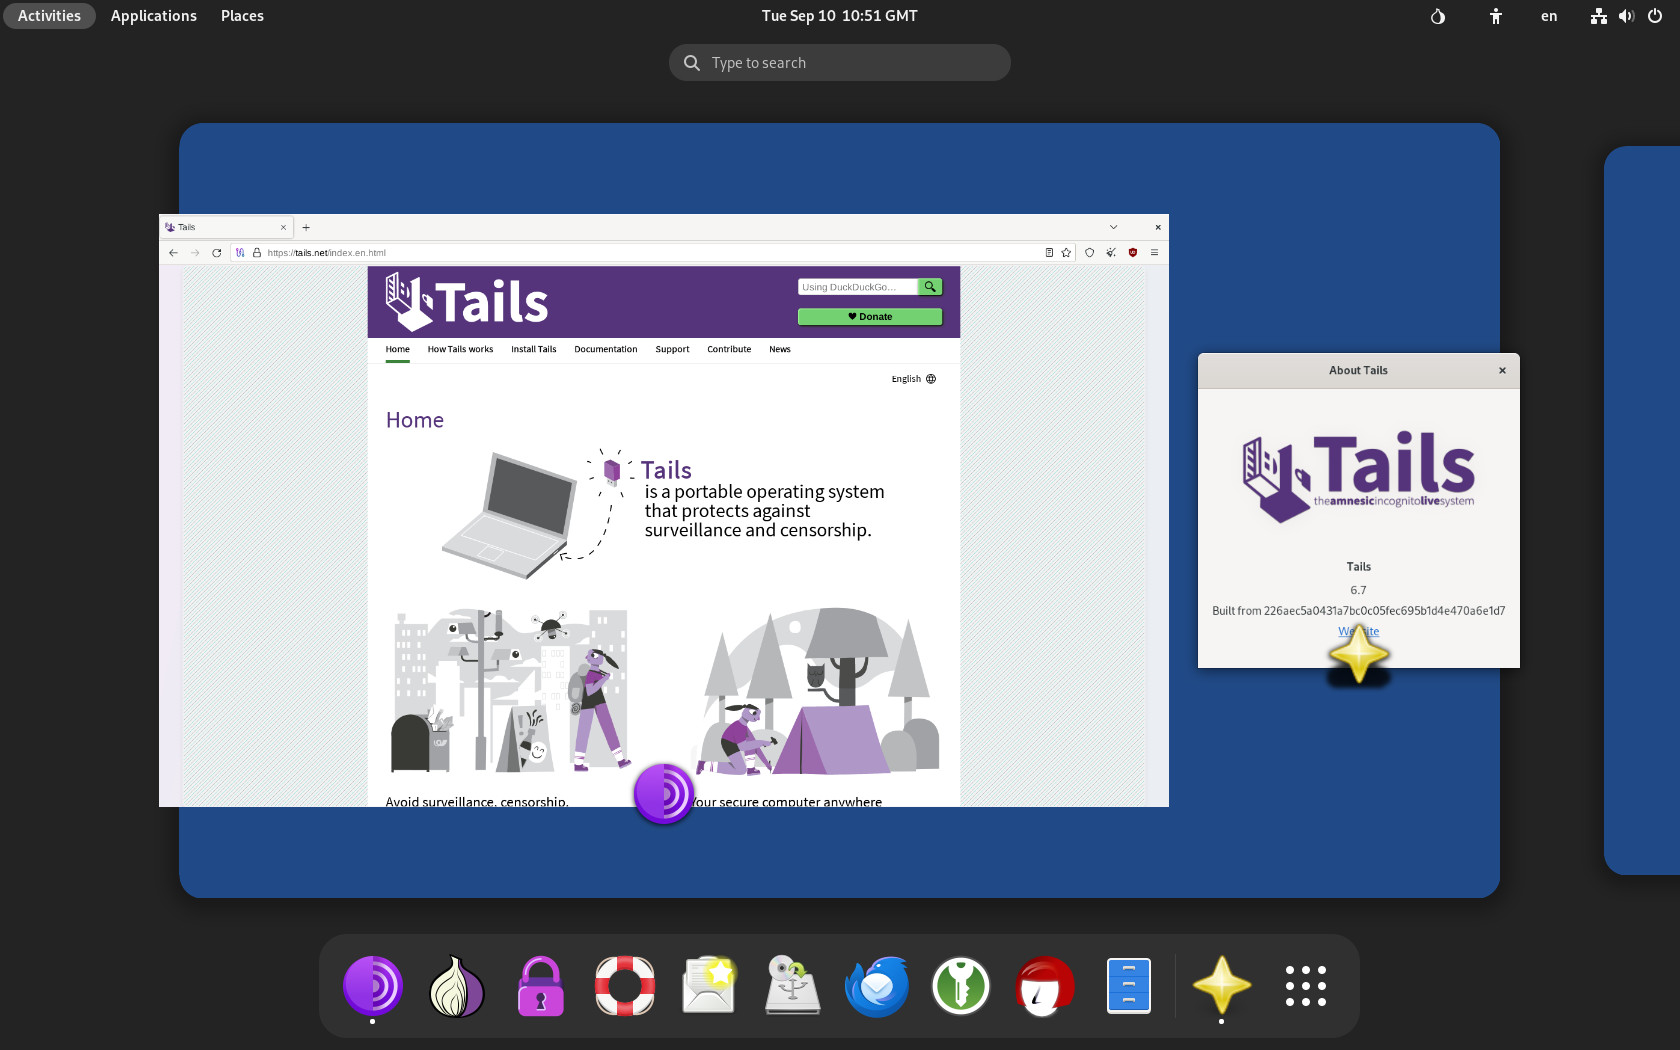Image resolution: width=1680 pixels, height=1050 pixels.
Task: Click the laptop illustration on Tails page
Action: click(x=510, y=514)
